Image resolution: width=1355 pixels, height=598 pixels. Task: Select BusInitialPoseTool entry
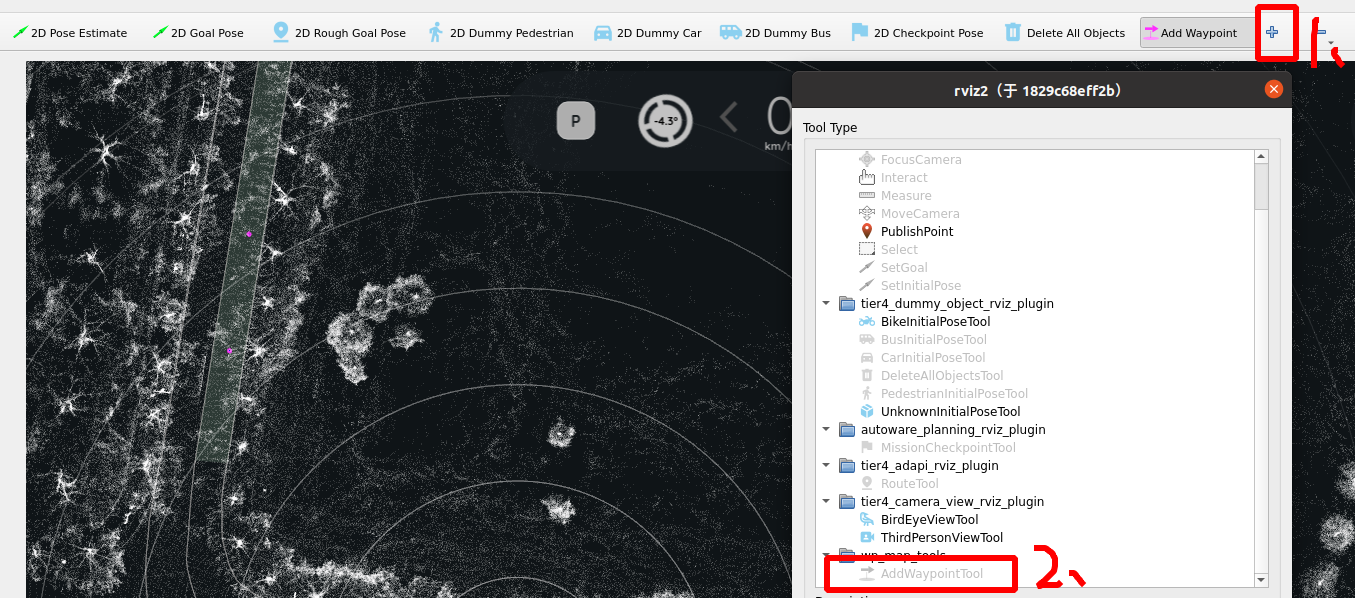[x=923, y=340]
